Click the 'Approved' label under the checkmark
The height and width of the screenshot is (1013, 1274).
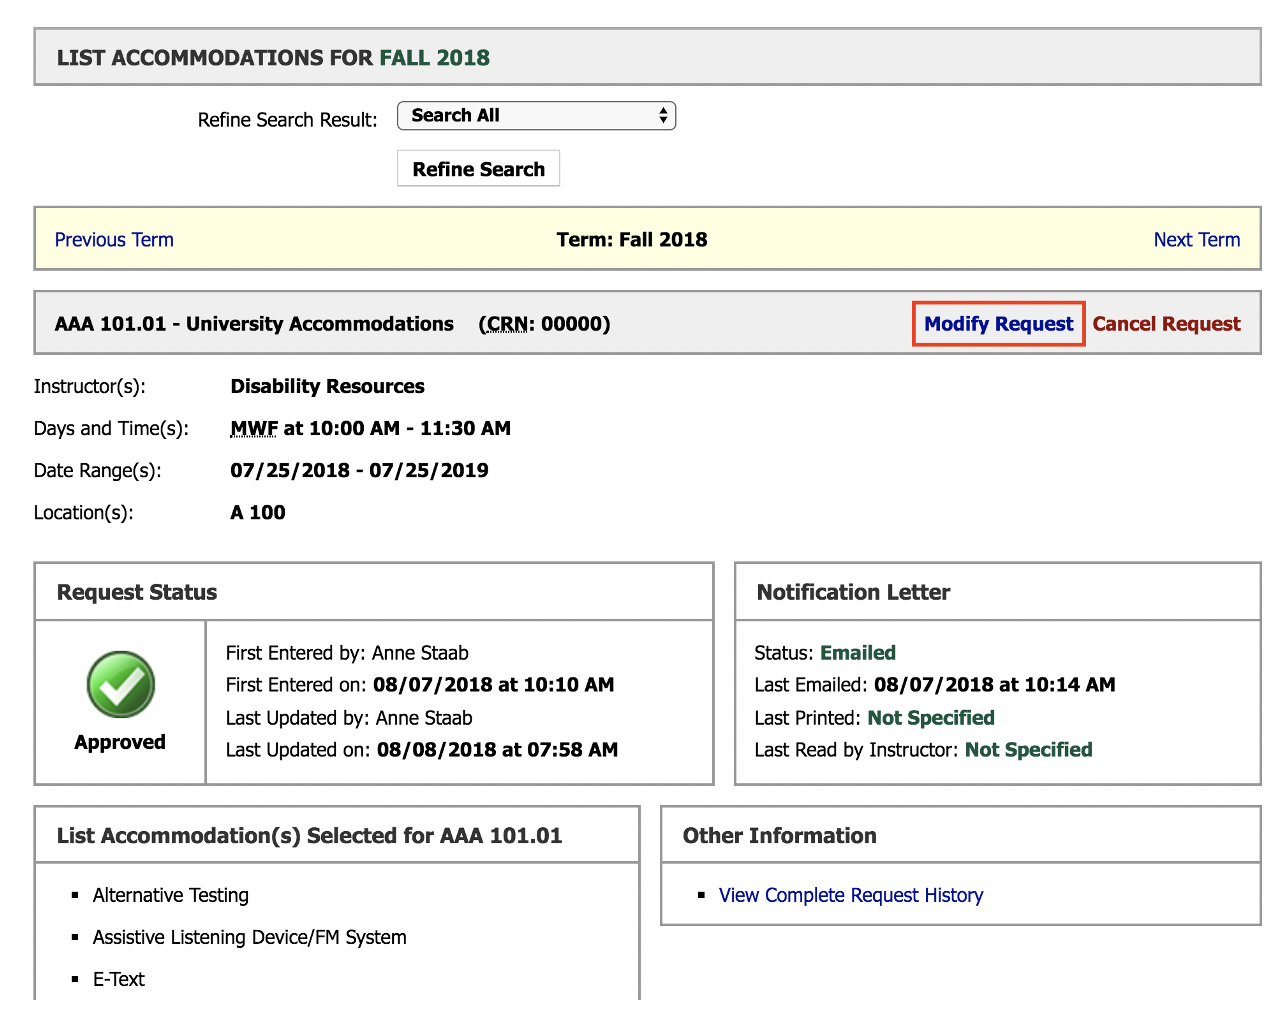point(120,742)
